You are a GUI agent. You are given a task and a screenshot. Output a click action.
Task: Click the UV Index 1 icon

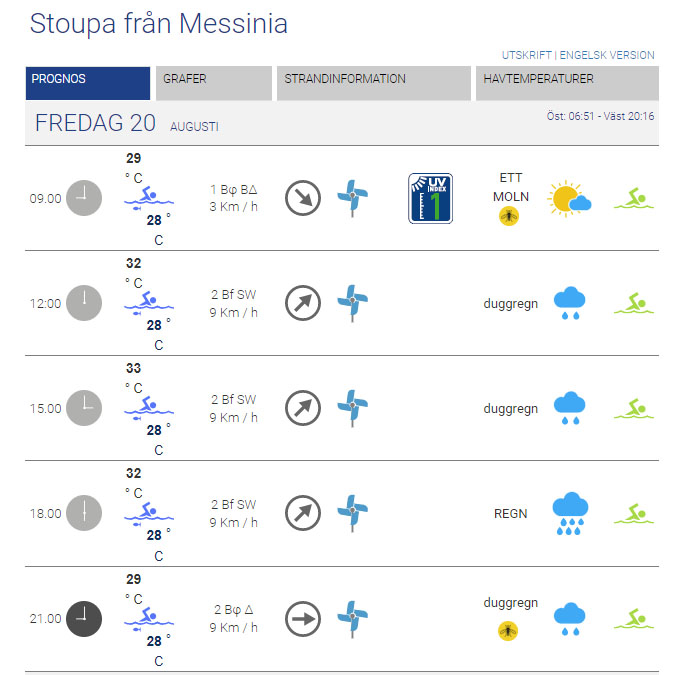click(x=430, y=198)
